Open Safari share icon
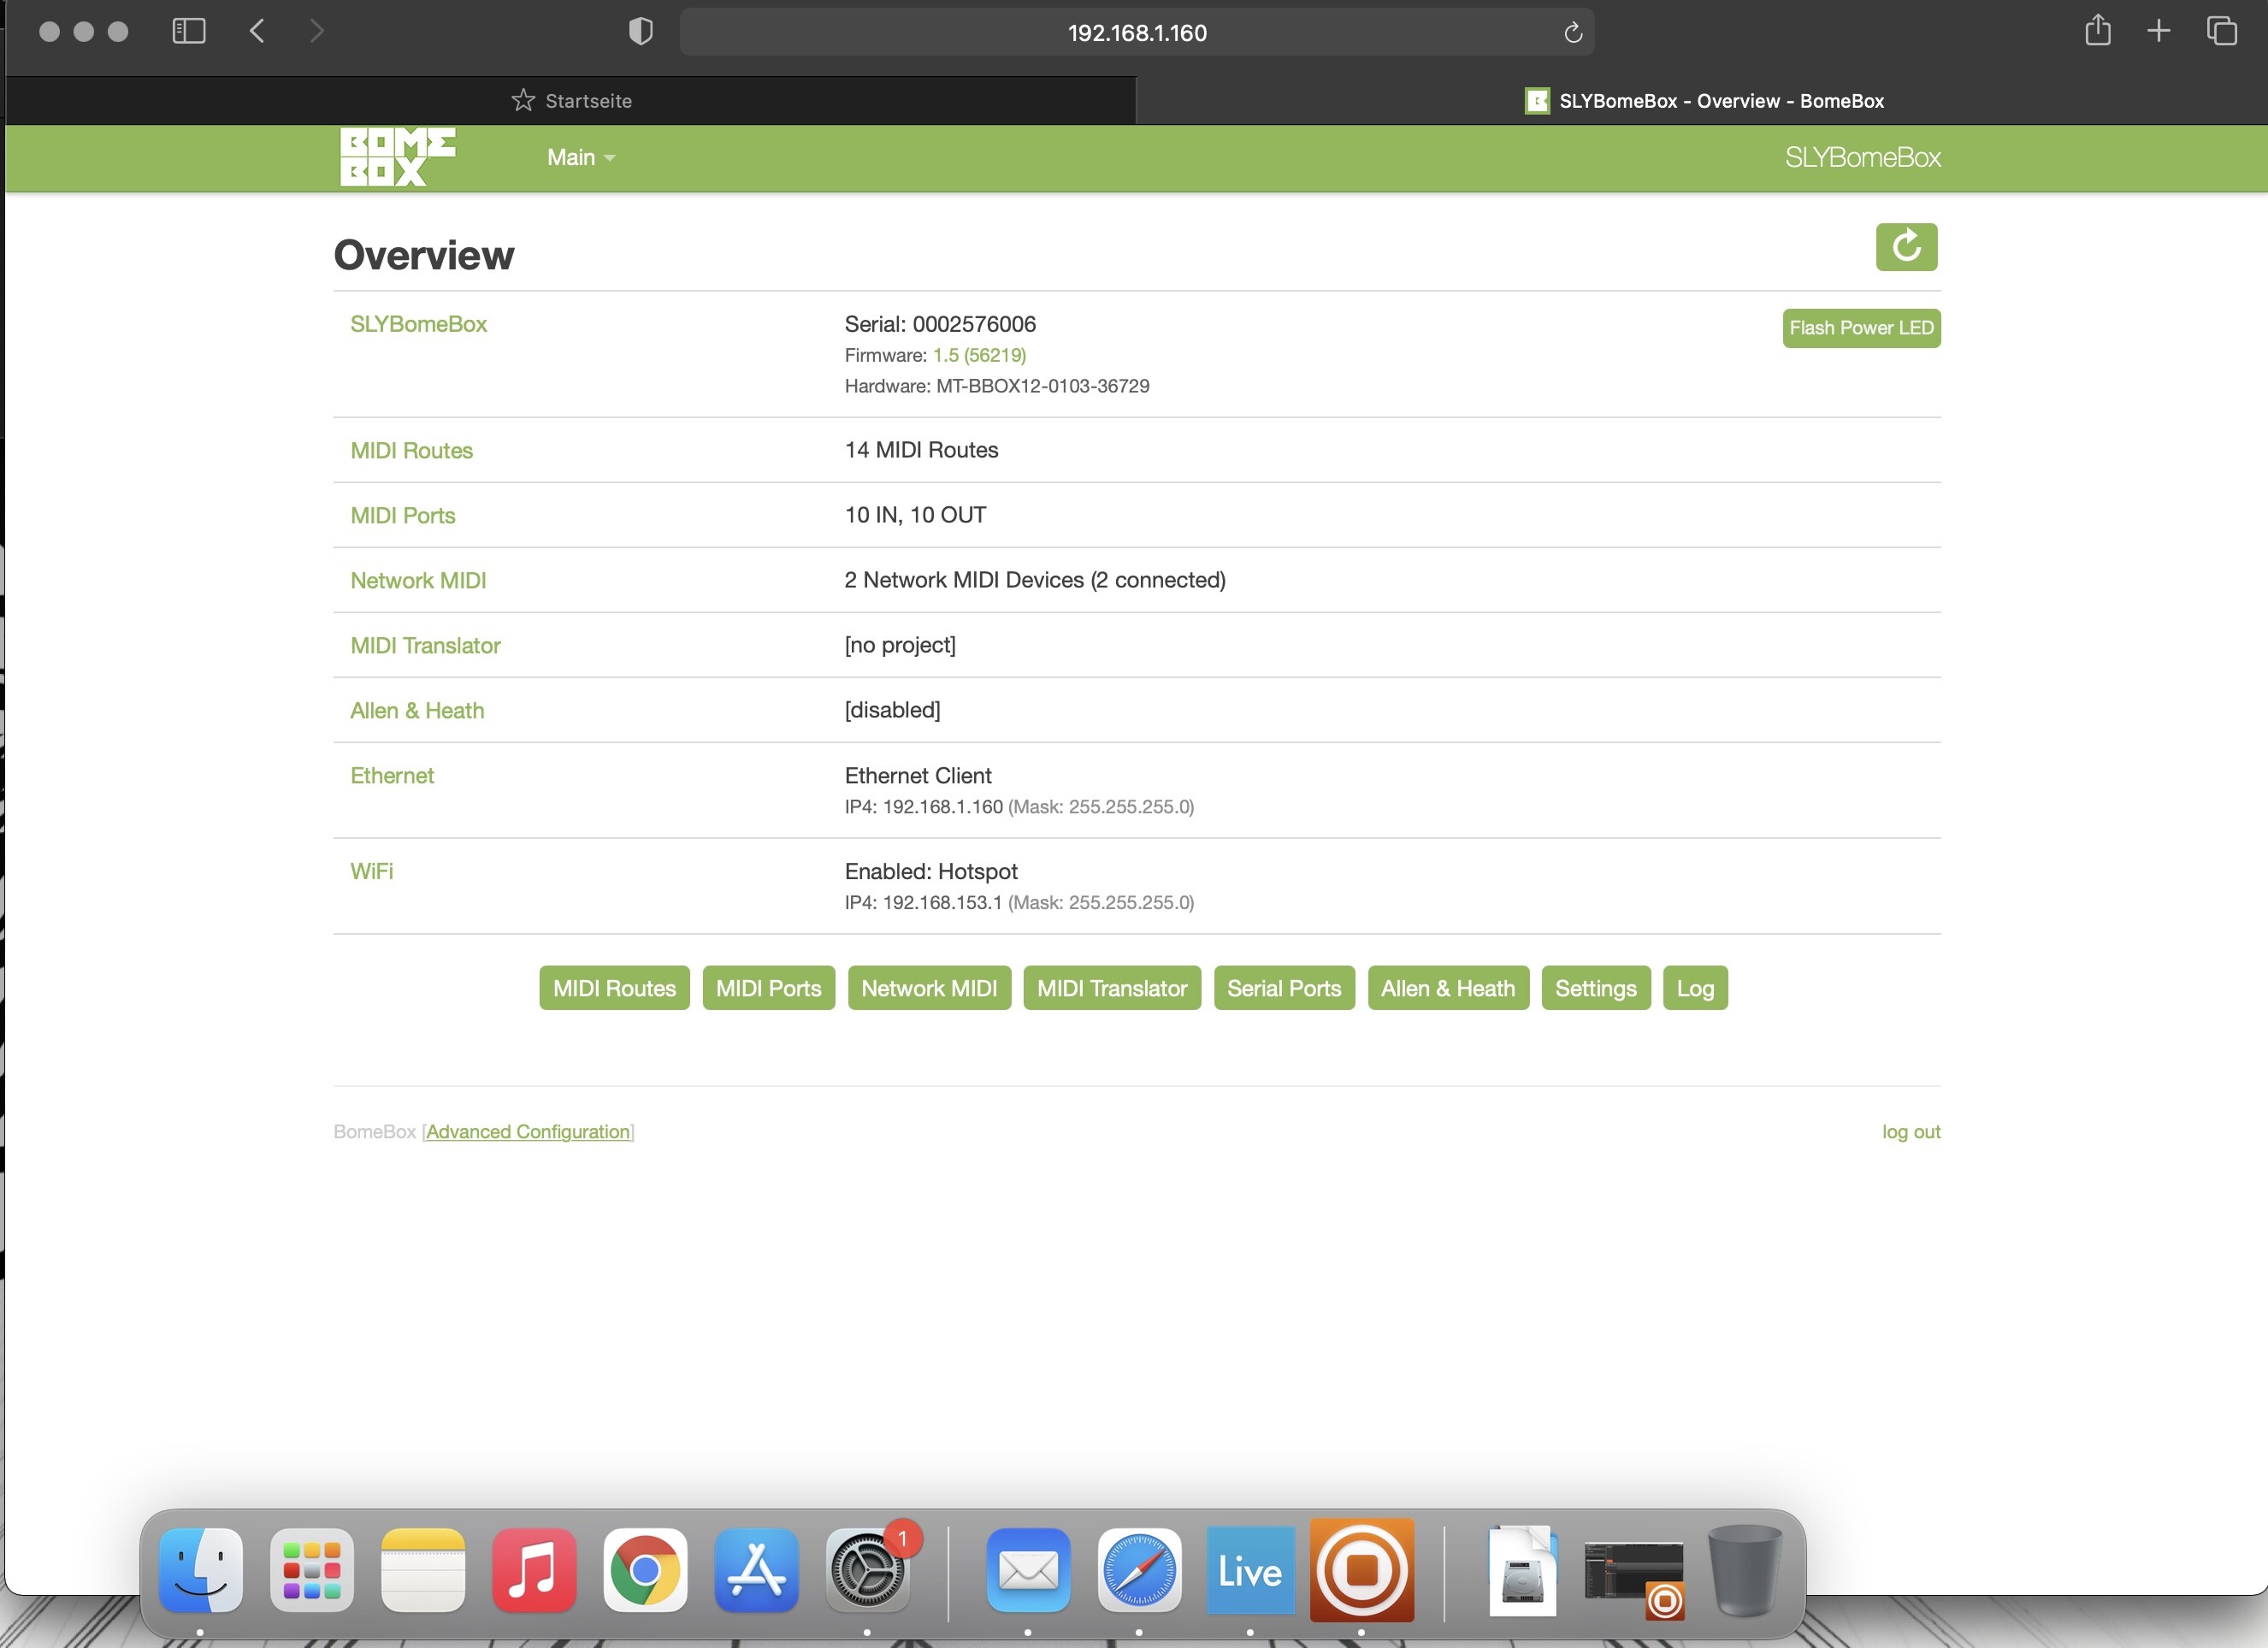Image resolution: width=2268 pixels, height=1648 pixels. coord(2098,30)
